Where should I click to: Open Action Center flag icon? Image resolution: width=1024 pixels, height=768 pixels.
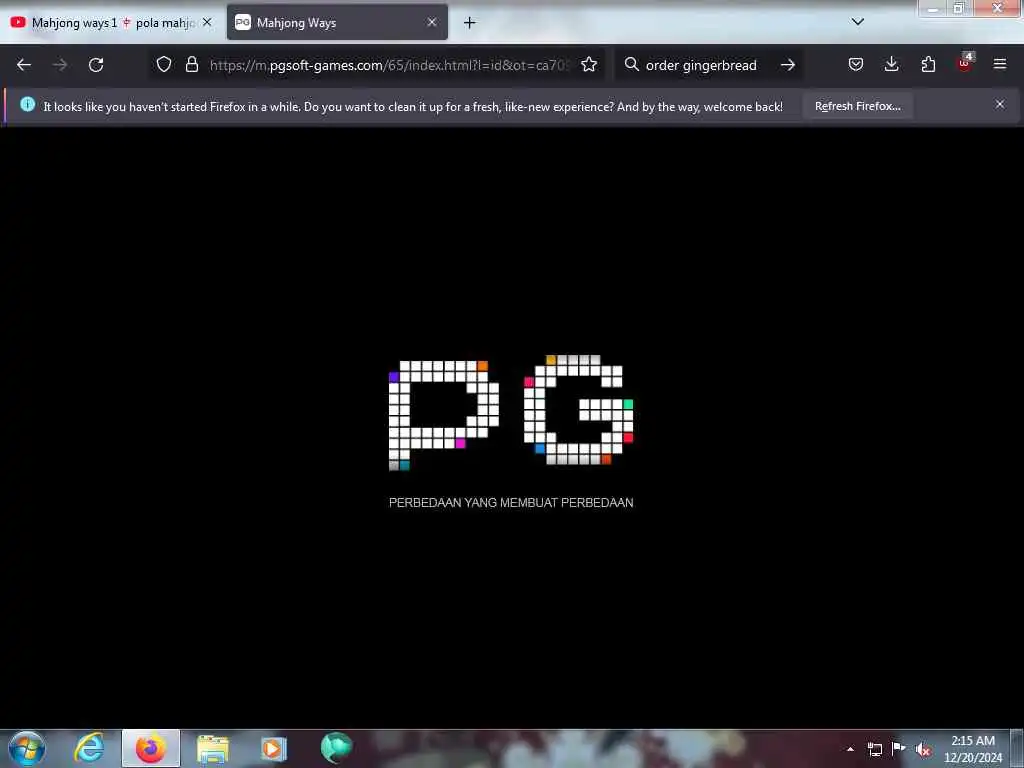899,748
